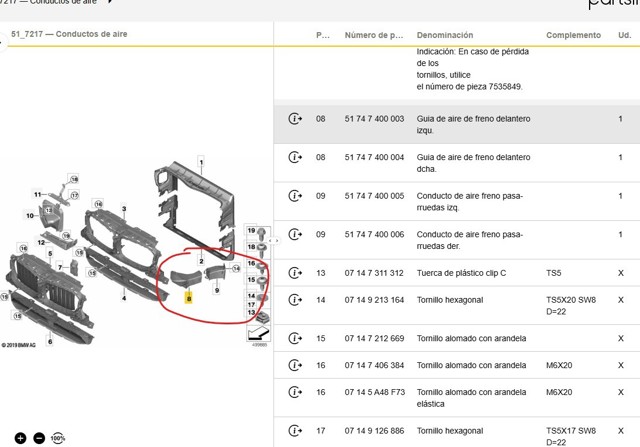This screenshot has width=640, height=447.
Task: Select callout 12 in the diagram
Action: 41,242
